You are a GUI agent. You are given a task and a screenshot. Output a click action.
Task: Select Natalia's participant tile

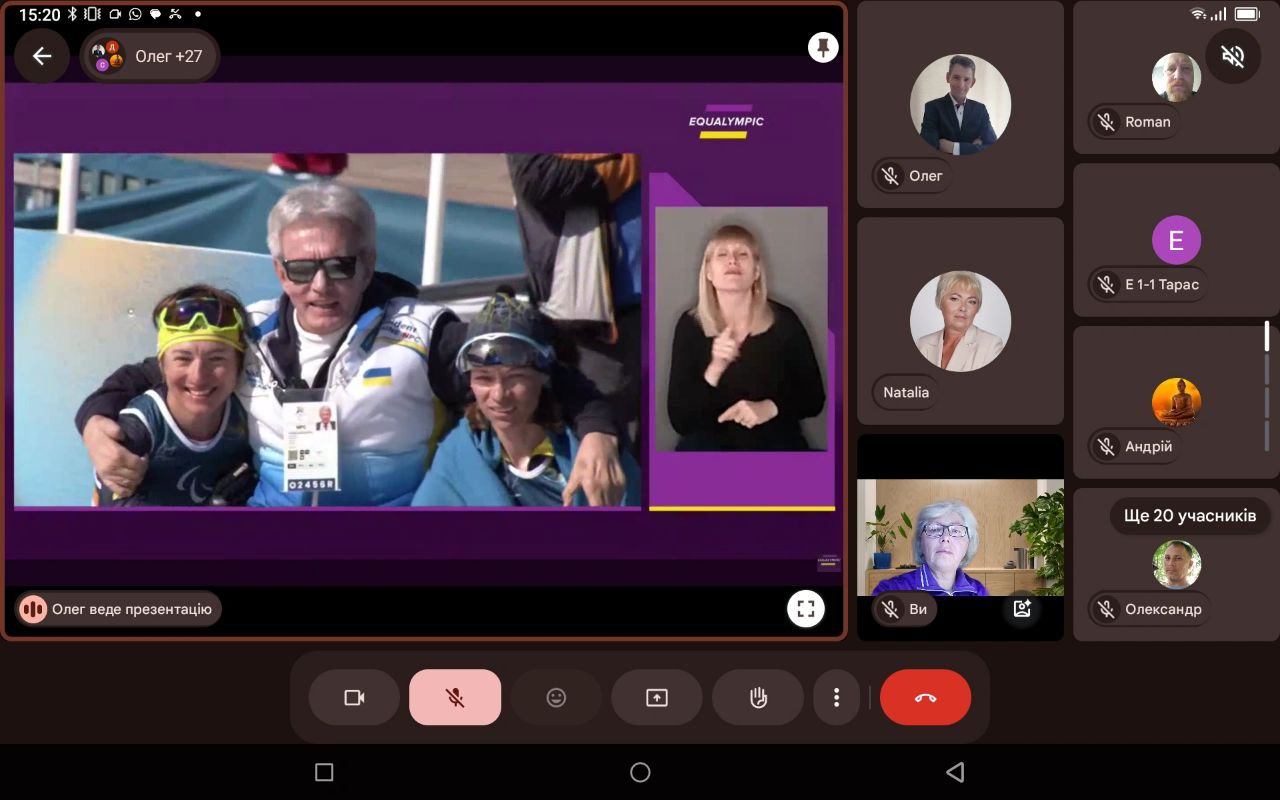960,321
